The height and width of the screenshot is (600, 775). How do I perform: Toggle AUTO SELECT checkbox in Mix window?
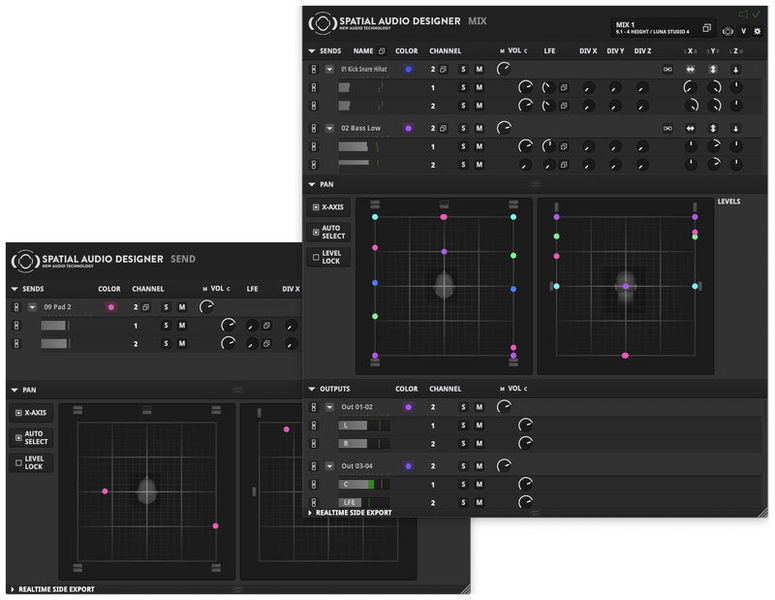click(x=316, y=232)
